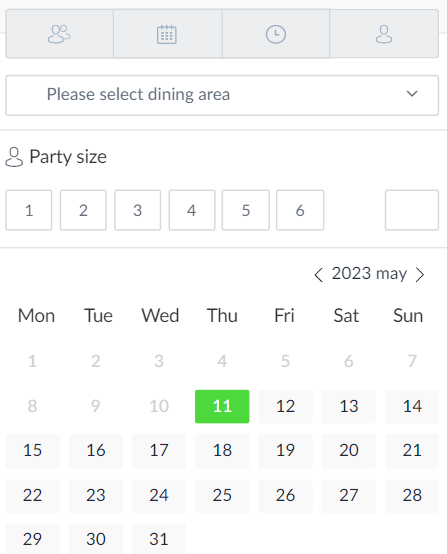Select Friday 12 on the calendar
The image size is (447, 554).
286,406
